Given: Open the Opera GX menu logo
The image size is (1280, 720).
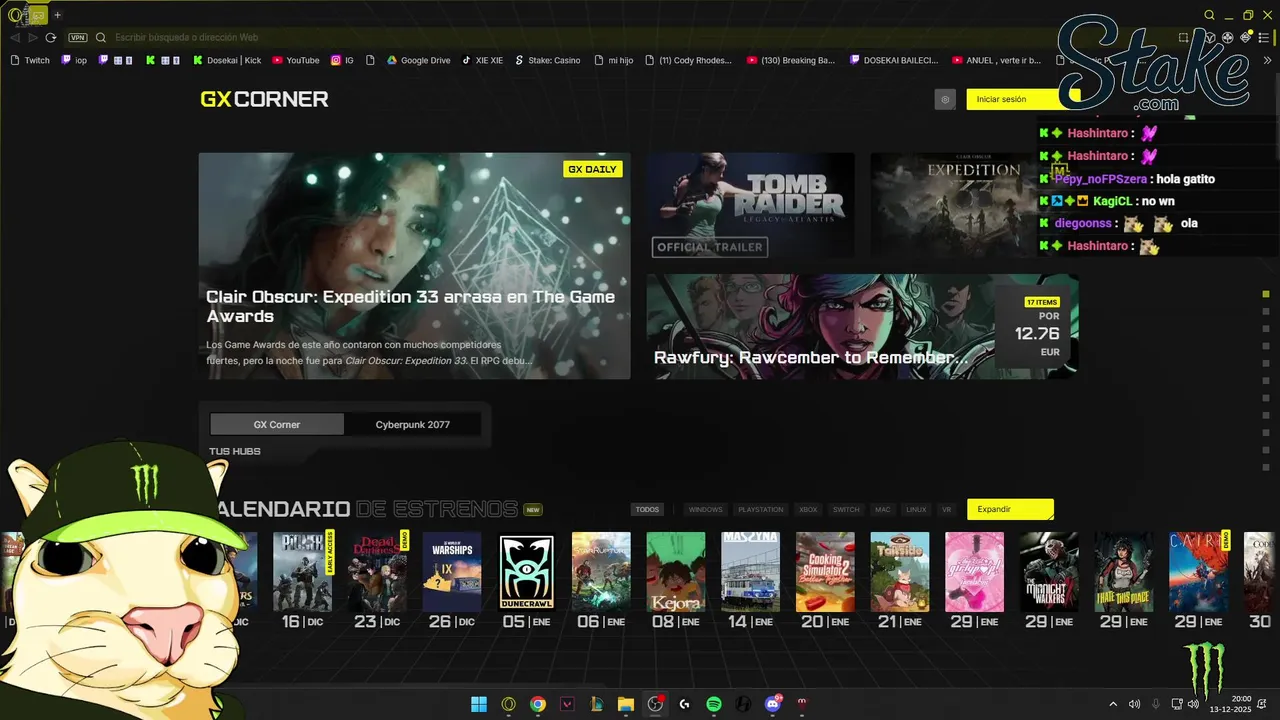Looking at the screenshot, I should [16, 15].
